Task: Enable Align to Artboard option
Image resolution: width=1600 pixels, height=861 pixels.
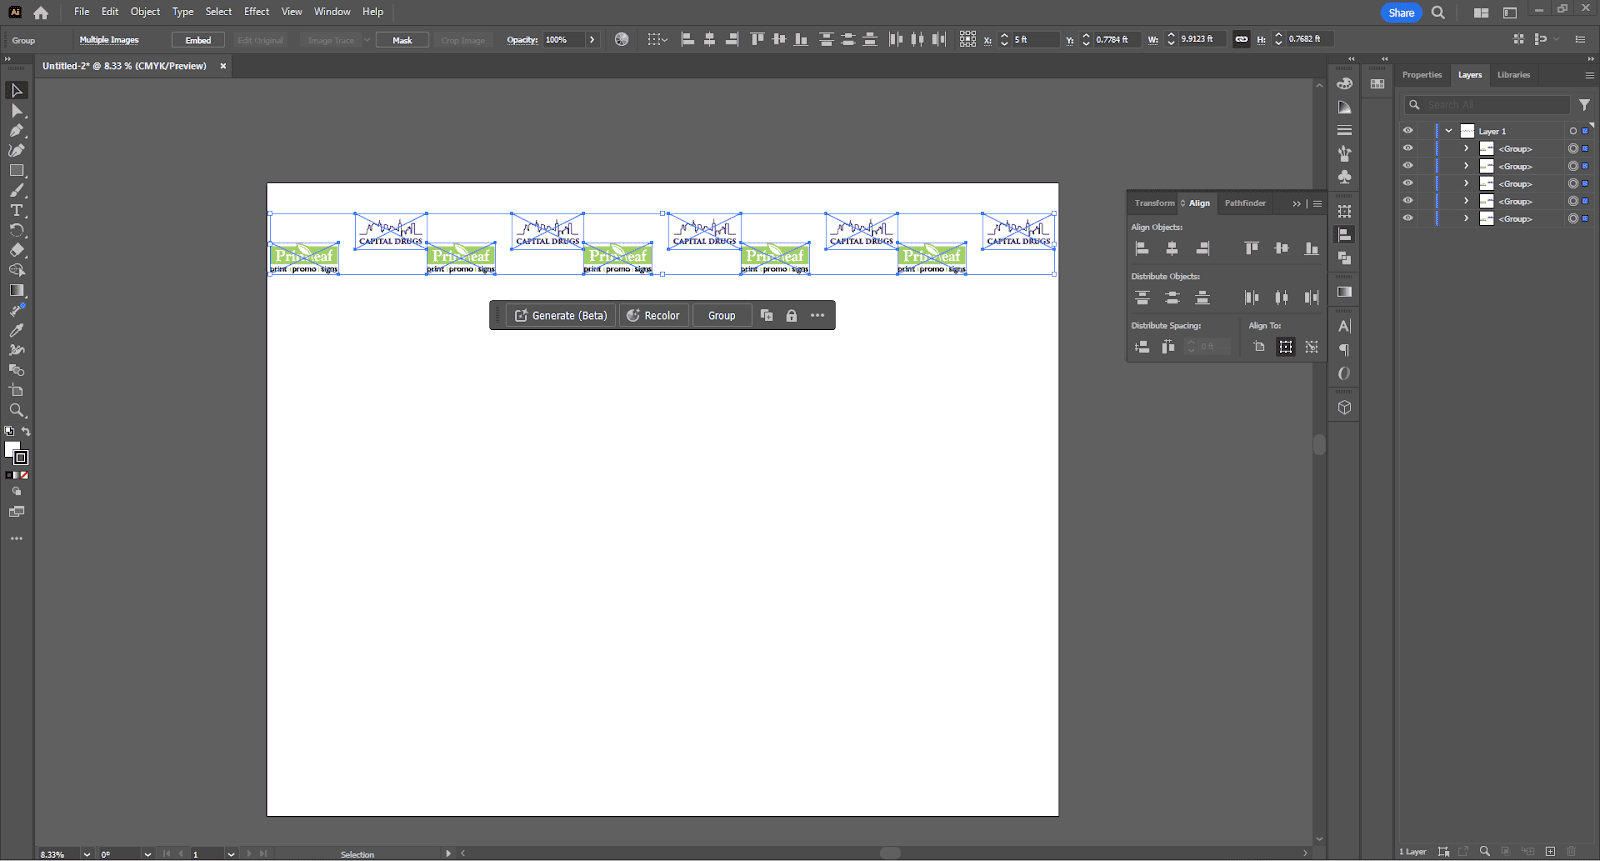Action: (1259, 347)
